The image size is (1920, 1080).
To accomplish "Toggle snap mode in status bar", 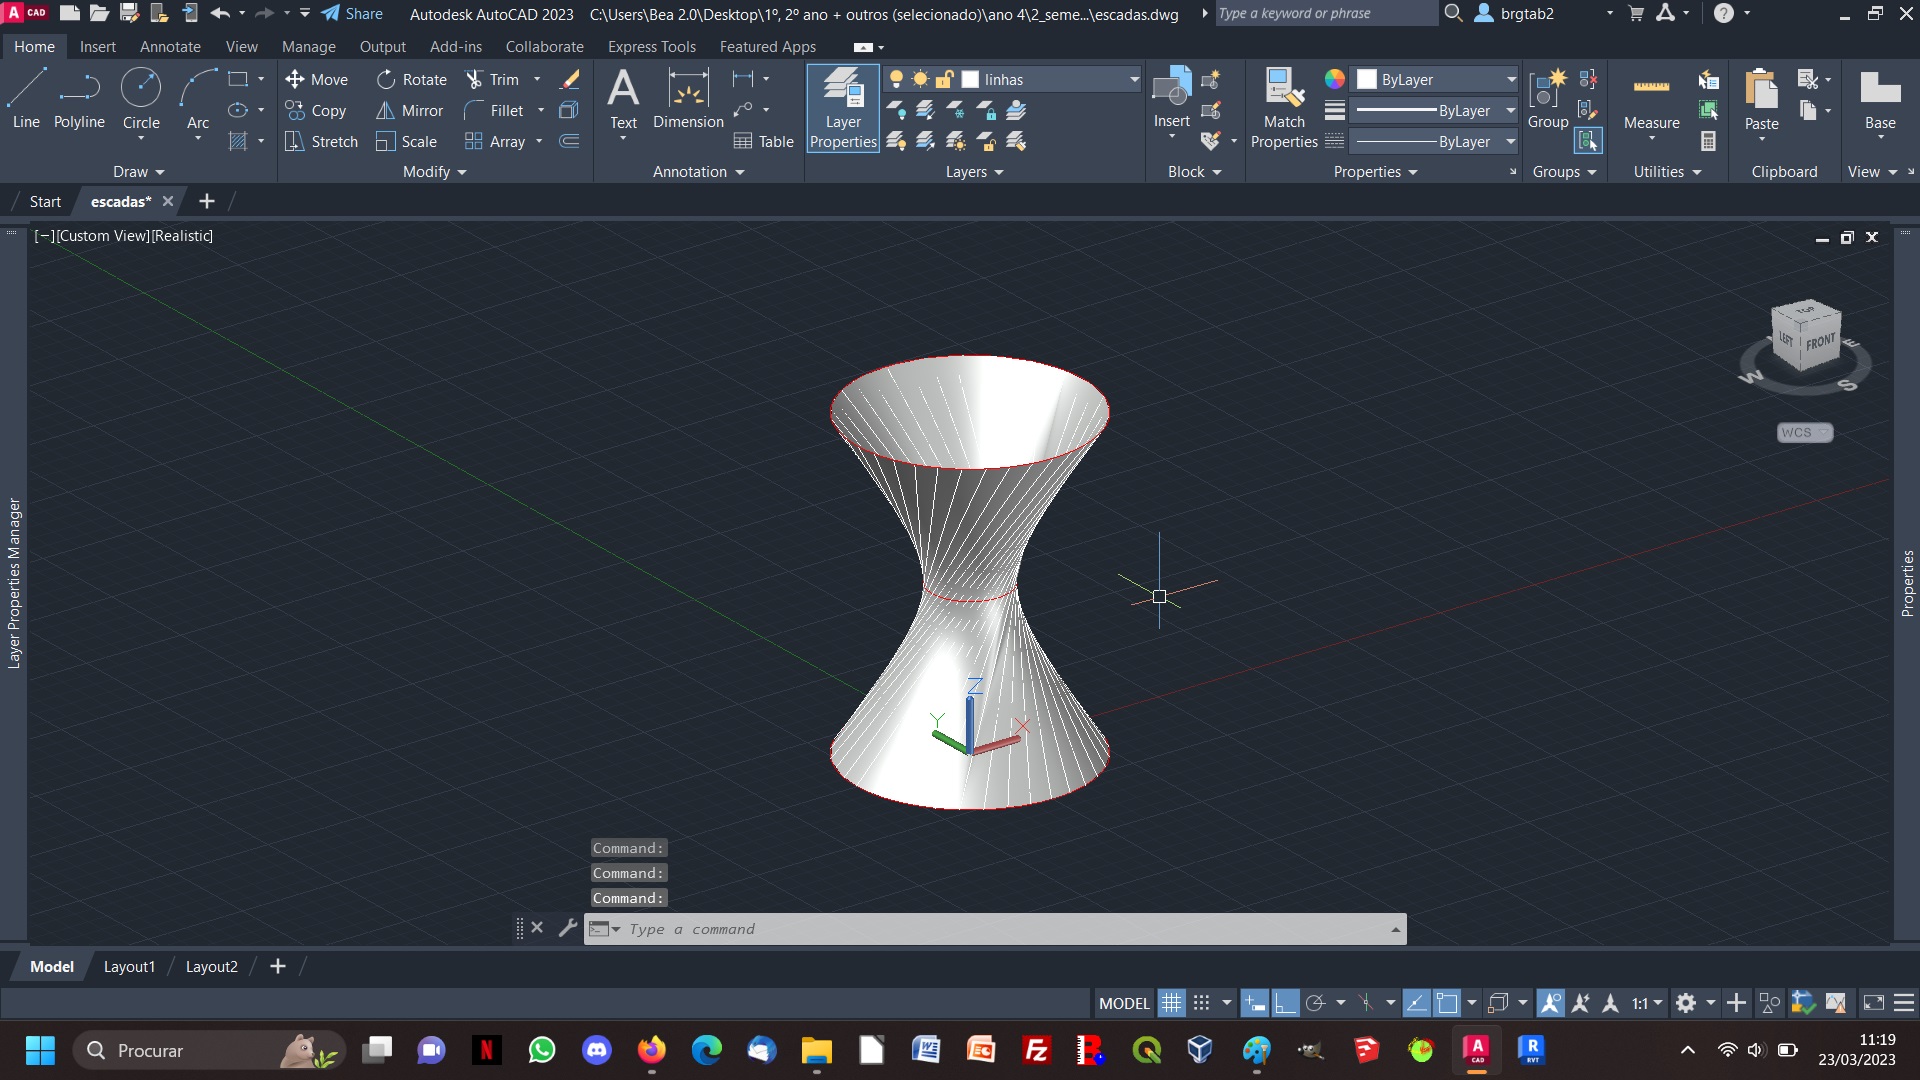I will (x=1202, y=1003).
